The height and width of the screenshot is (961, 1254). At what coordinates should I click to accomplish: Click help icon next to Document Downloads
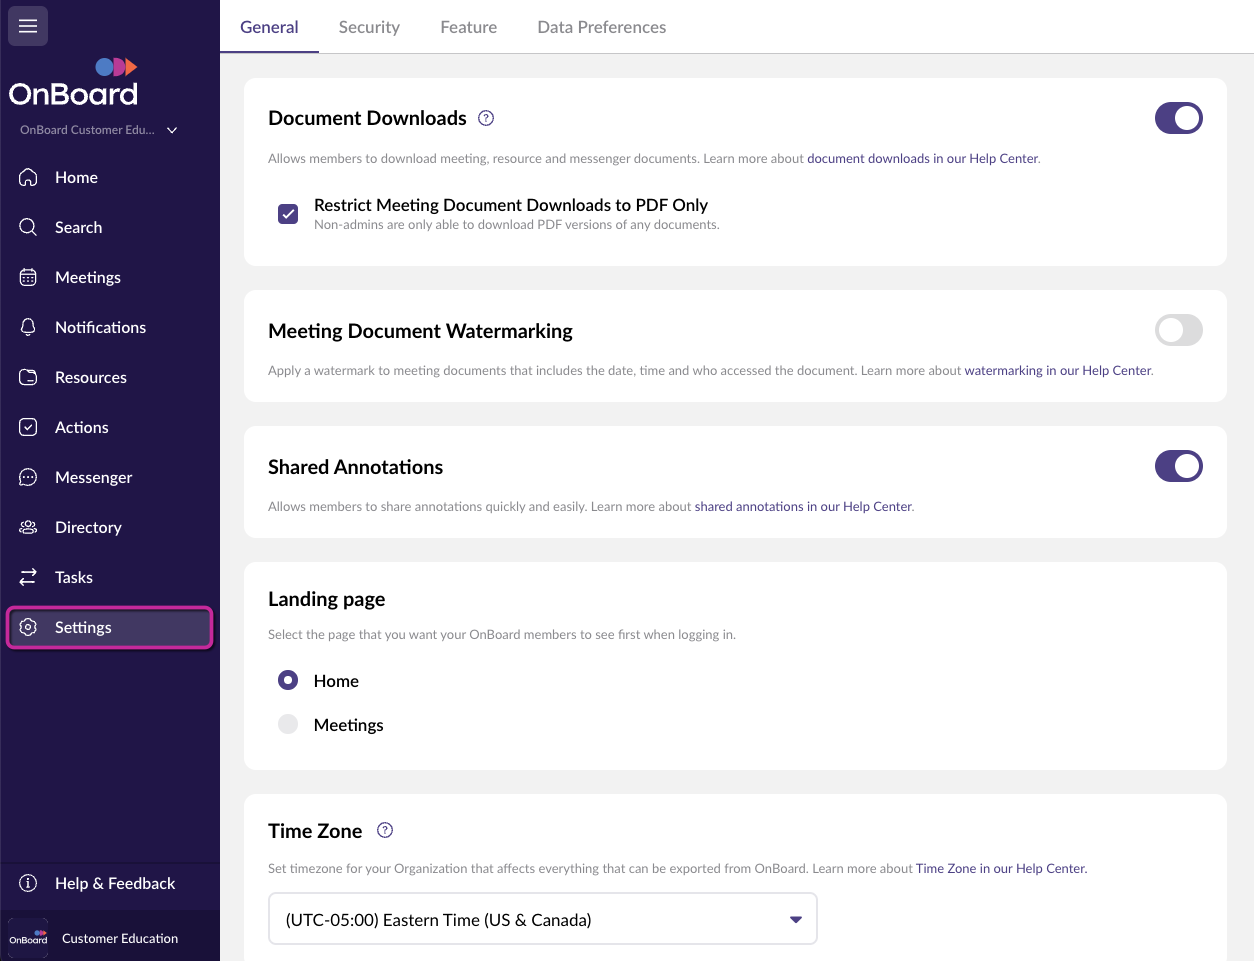(x=486, y=118)
